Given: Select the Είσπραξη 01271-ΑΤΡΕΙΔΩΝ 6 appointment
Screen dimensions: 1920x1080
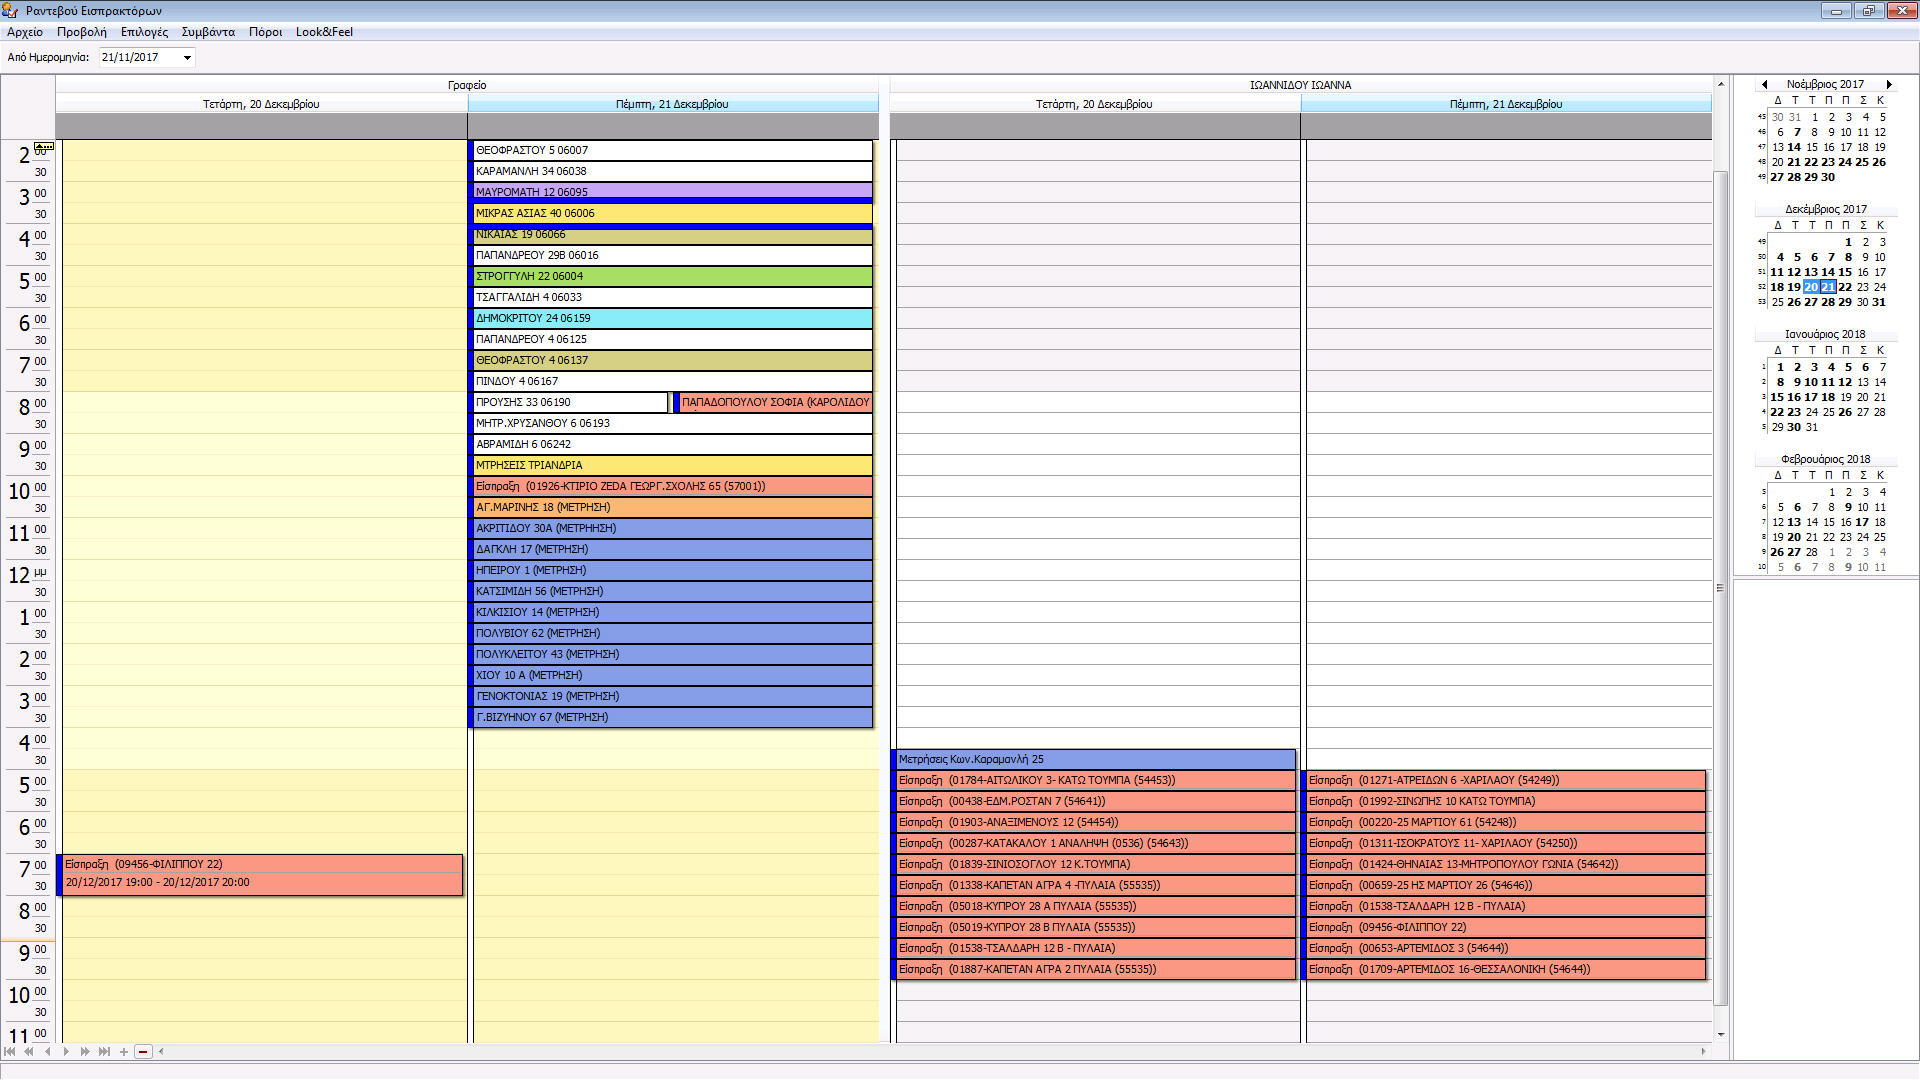Looking at the screenshot, I should (x=1504, y=780).
